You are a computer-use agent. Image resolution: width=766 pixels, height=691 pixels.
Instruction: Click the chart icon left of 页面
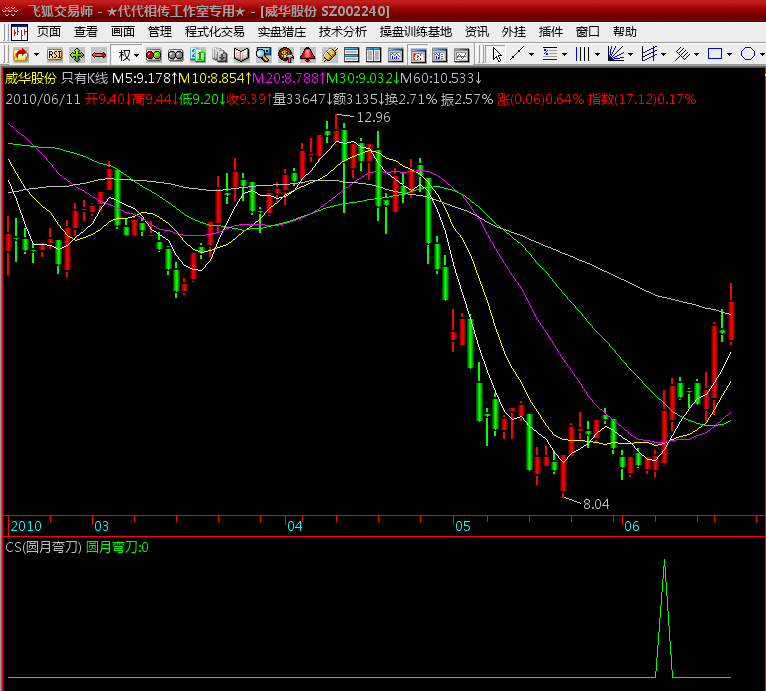coord(20,32)
